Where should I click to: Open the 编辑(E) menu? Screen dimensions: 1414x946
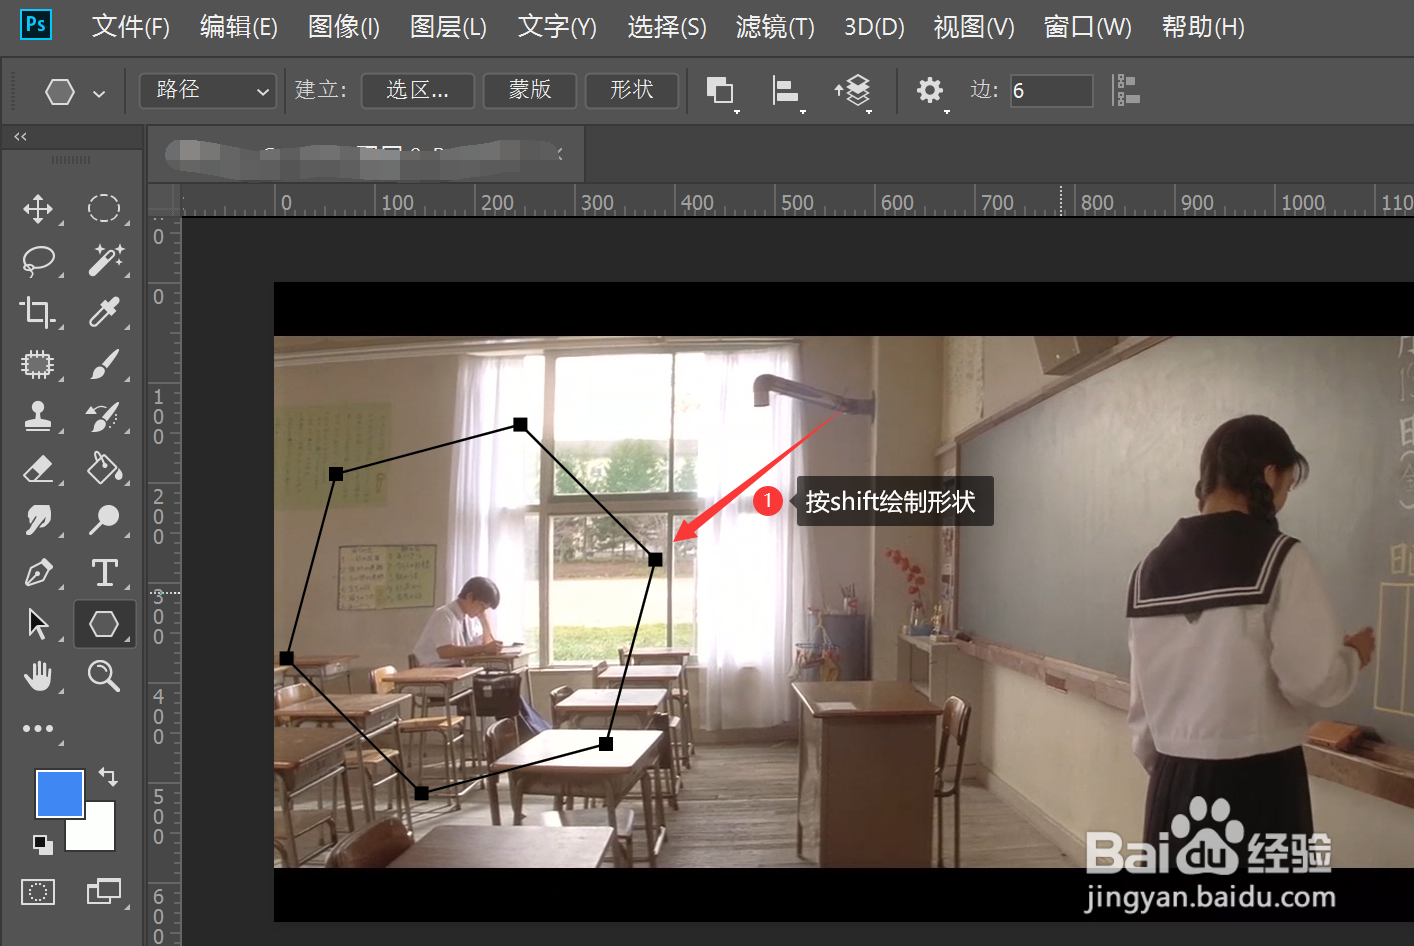point(239,27)
